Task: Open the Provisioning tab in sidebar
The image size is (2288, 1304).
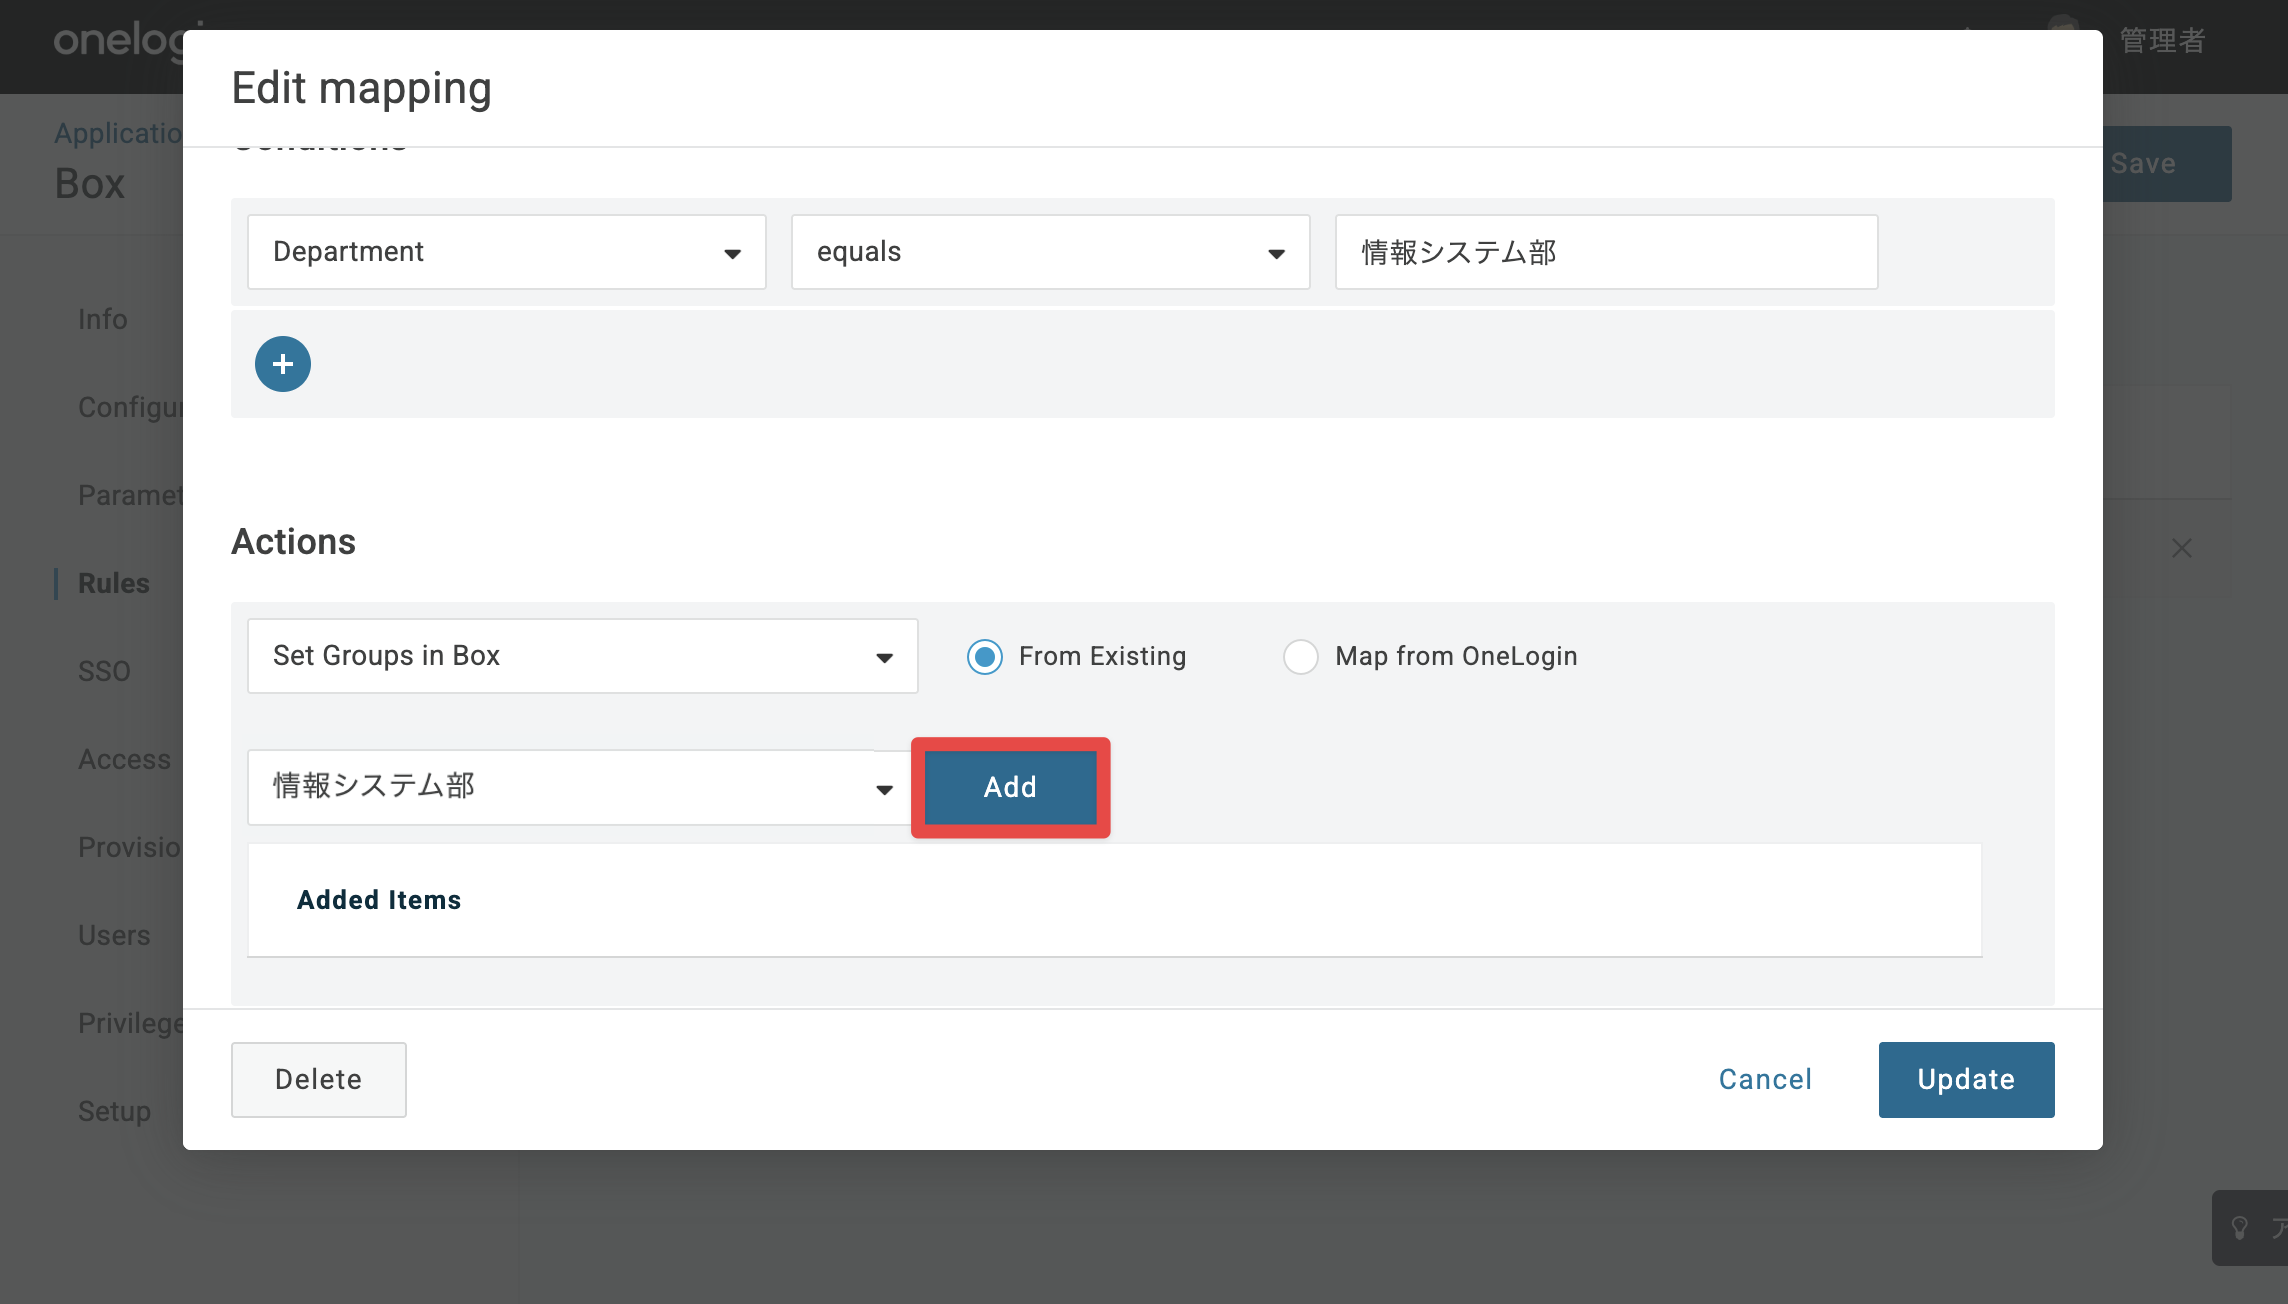Action: (x=131, y=847)
